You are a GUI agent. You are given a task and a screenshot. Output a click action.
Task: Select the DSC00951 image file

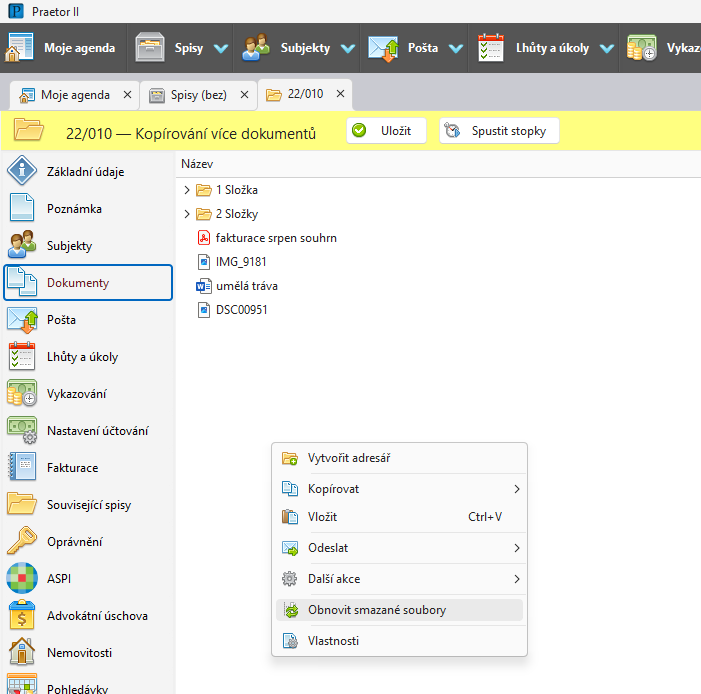click(x=232, y=310)
